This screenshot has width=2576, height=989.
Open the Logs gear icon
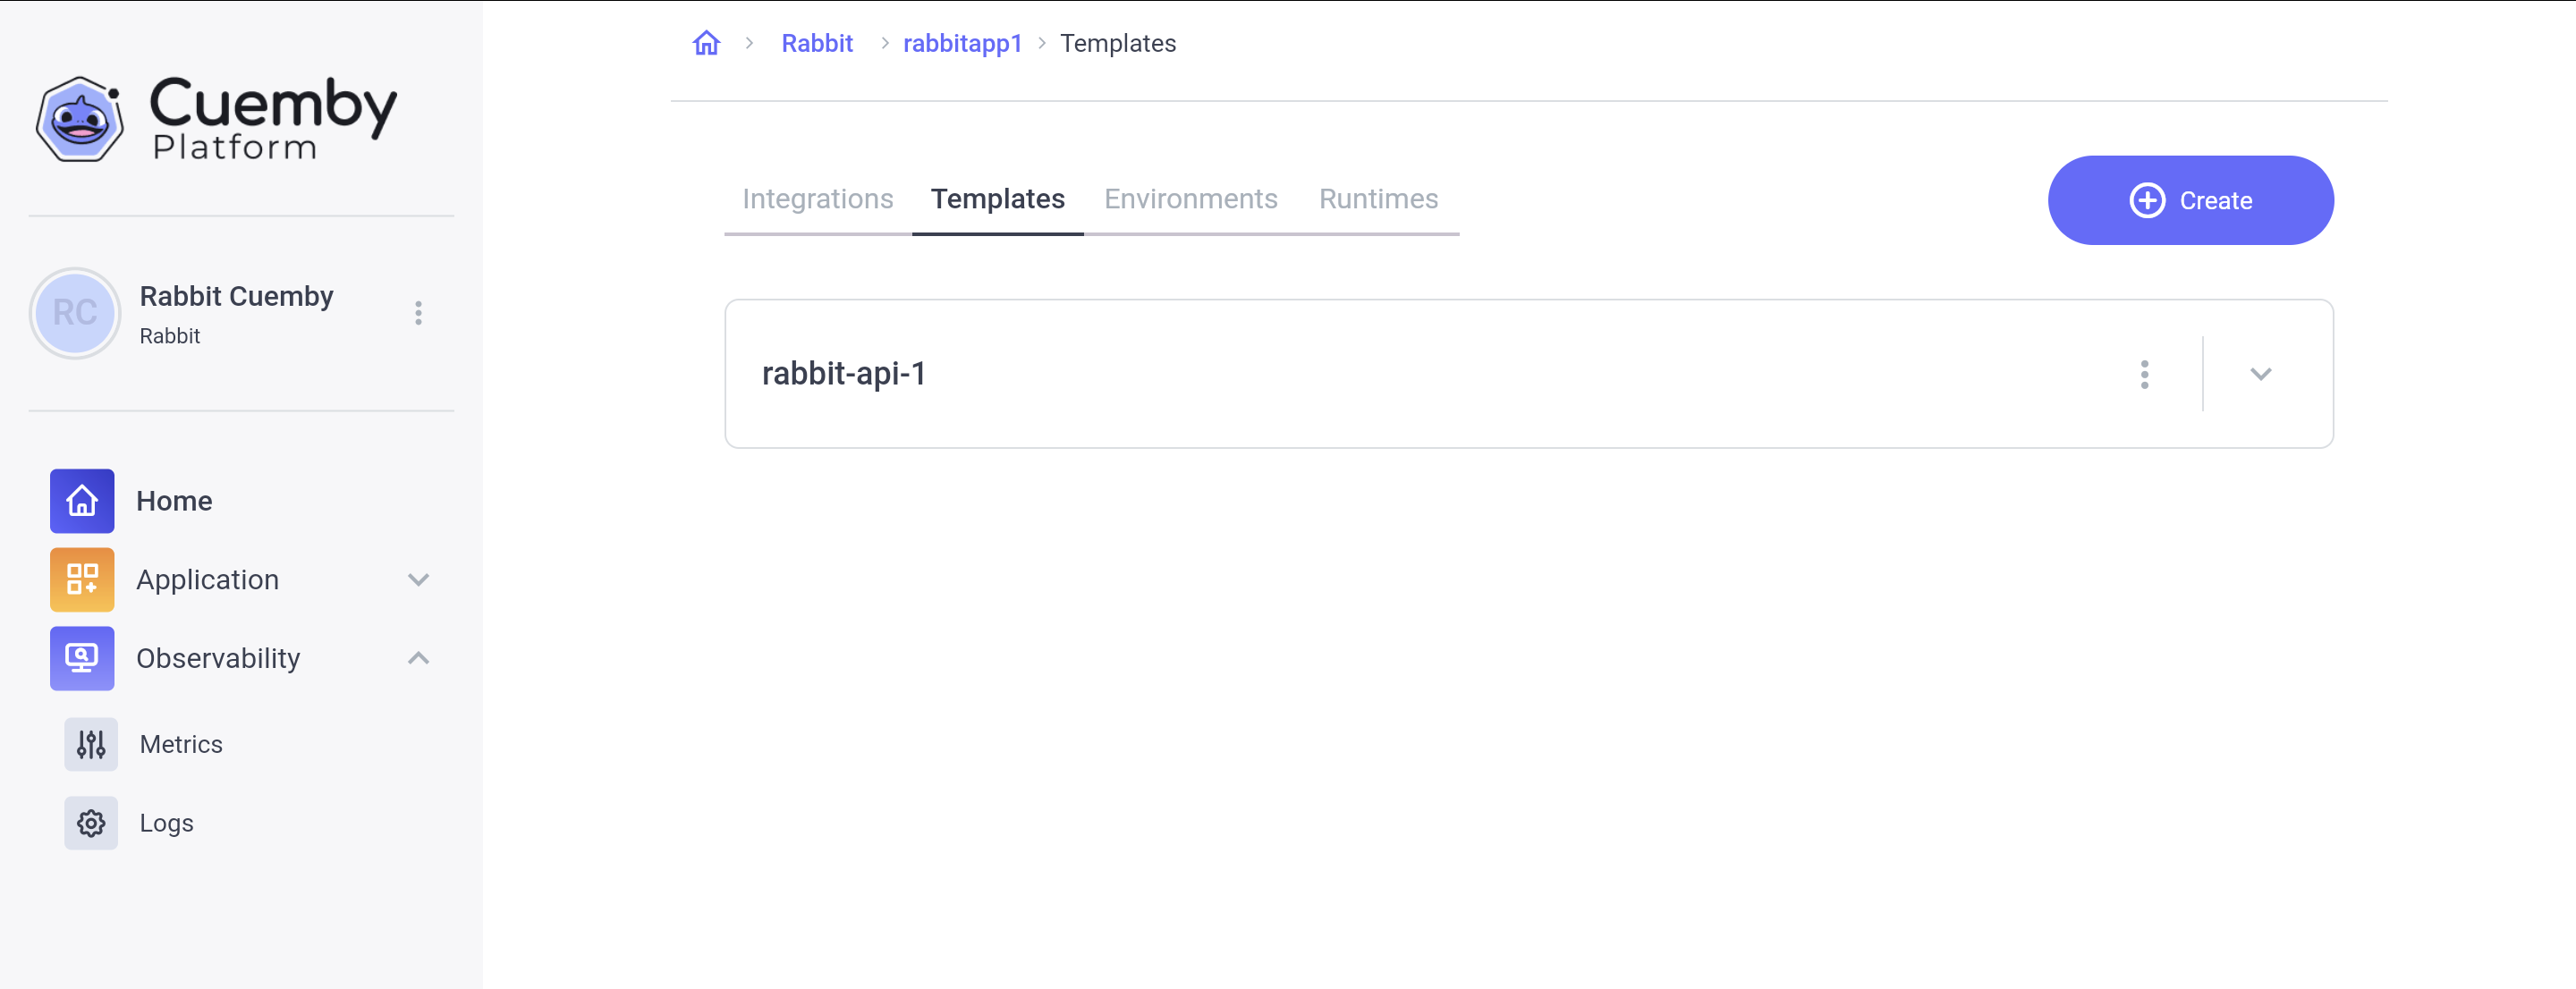(91, 823)
